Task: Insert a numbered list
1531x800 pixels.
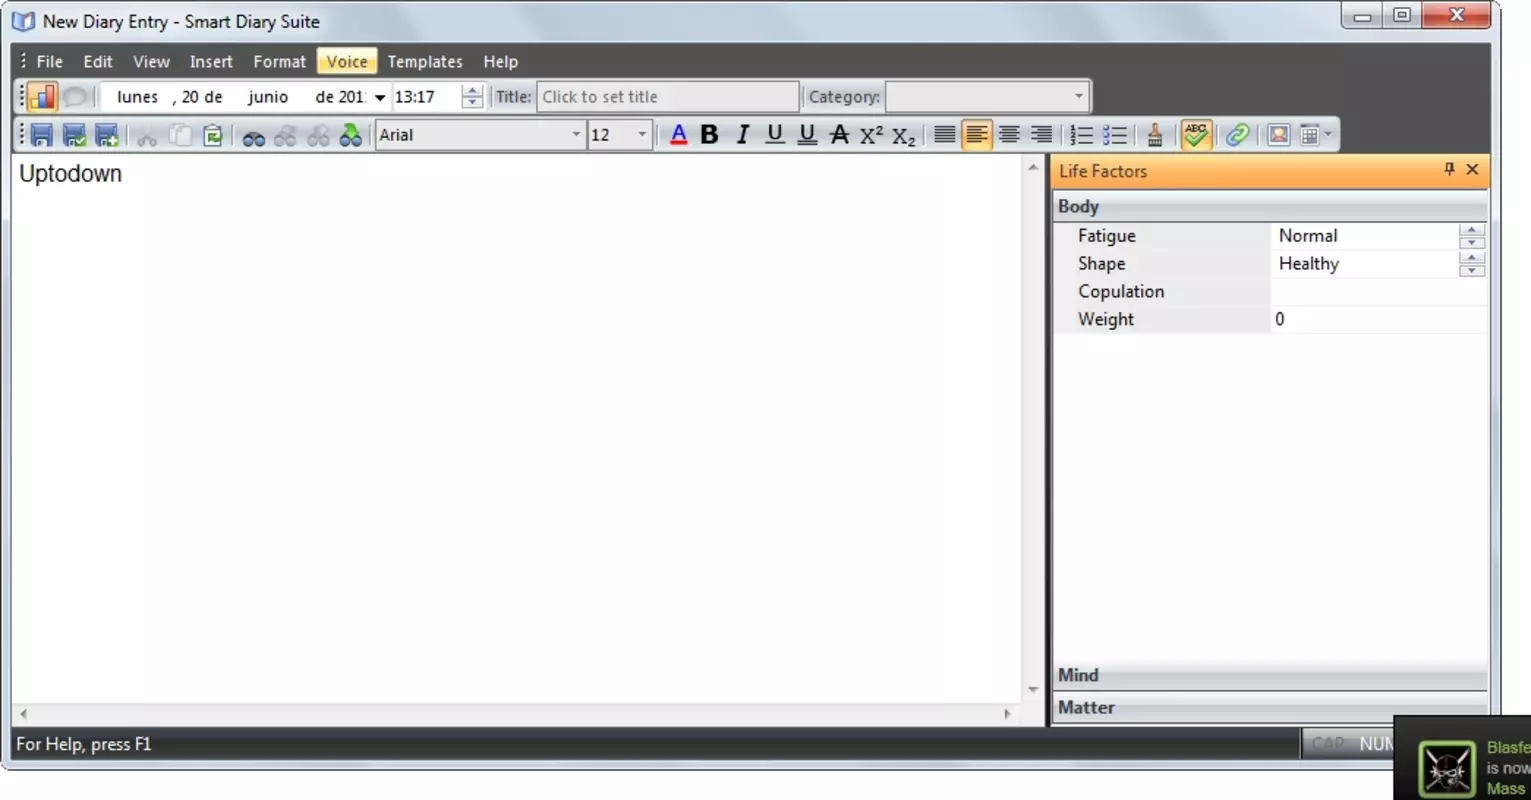Action: (x=1081, y=135)
